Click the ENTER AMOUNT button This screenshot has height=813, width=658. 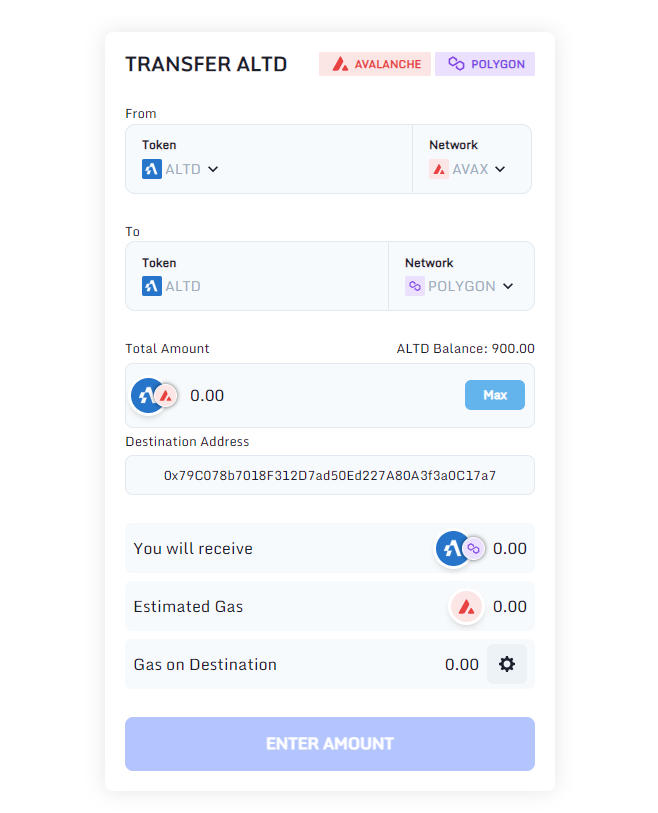(x=330, y=744)
